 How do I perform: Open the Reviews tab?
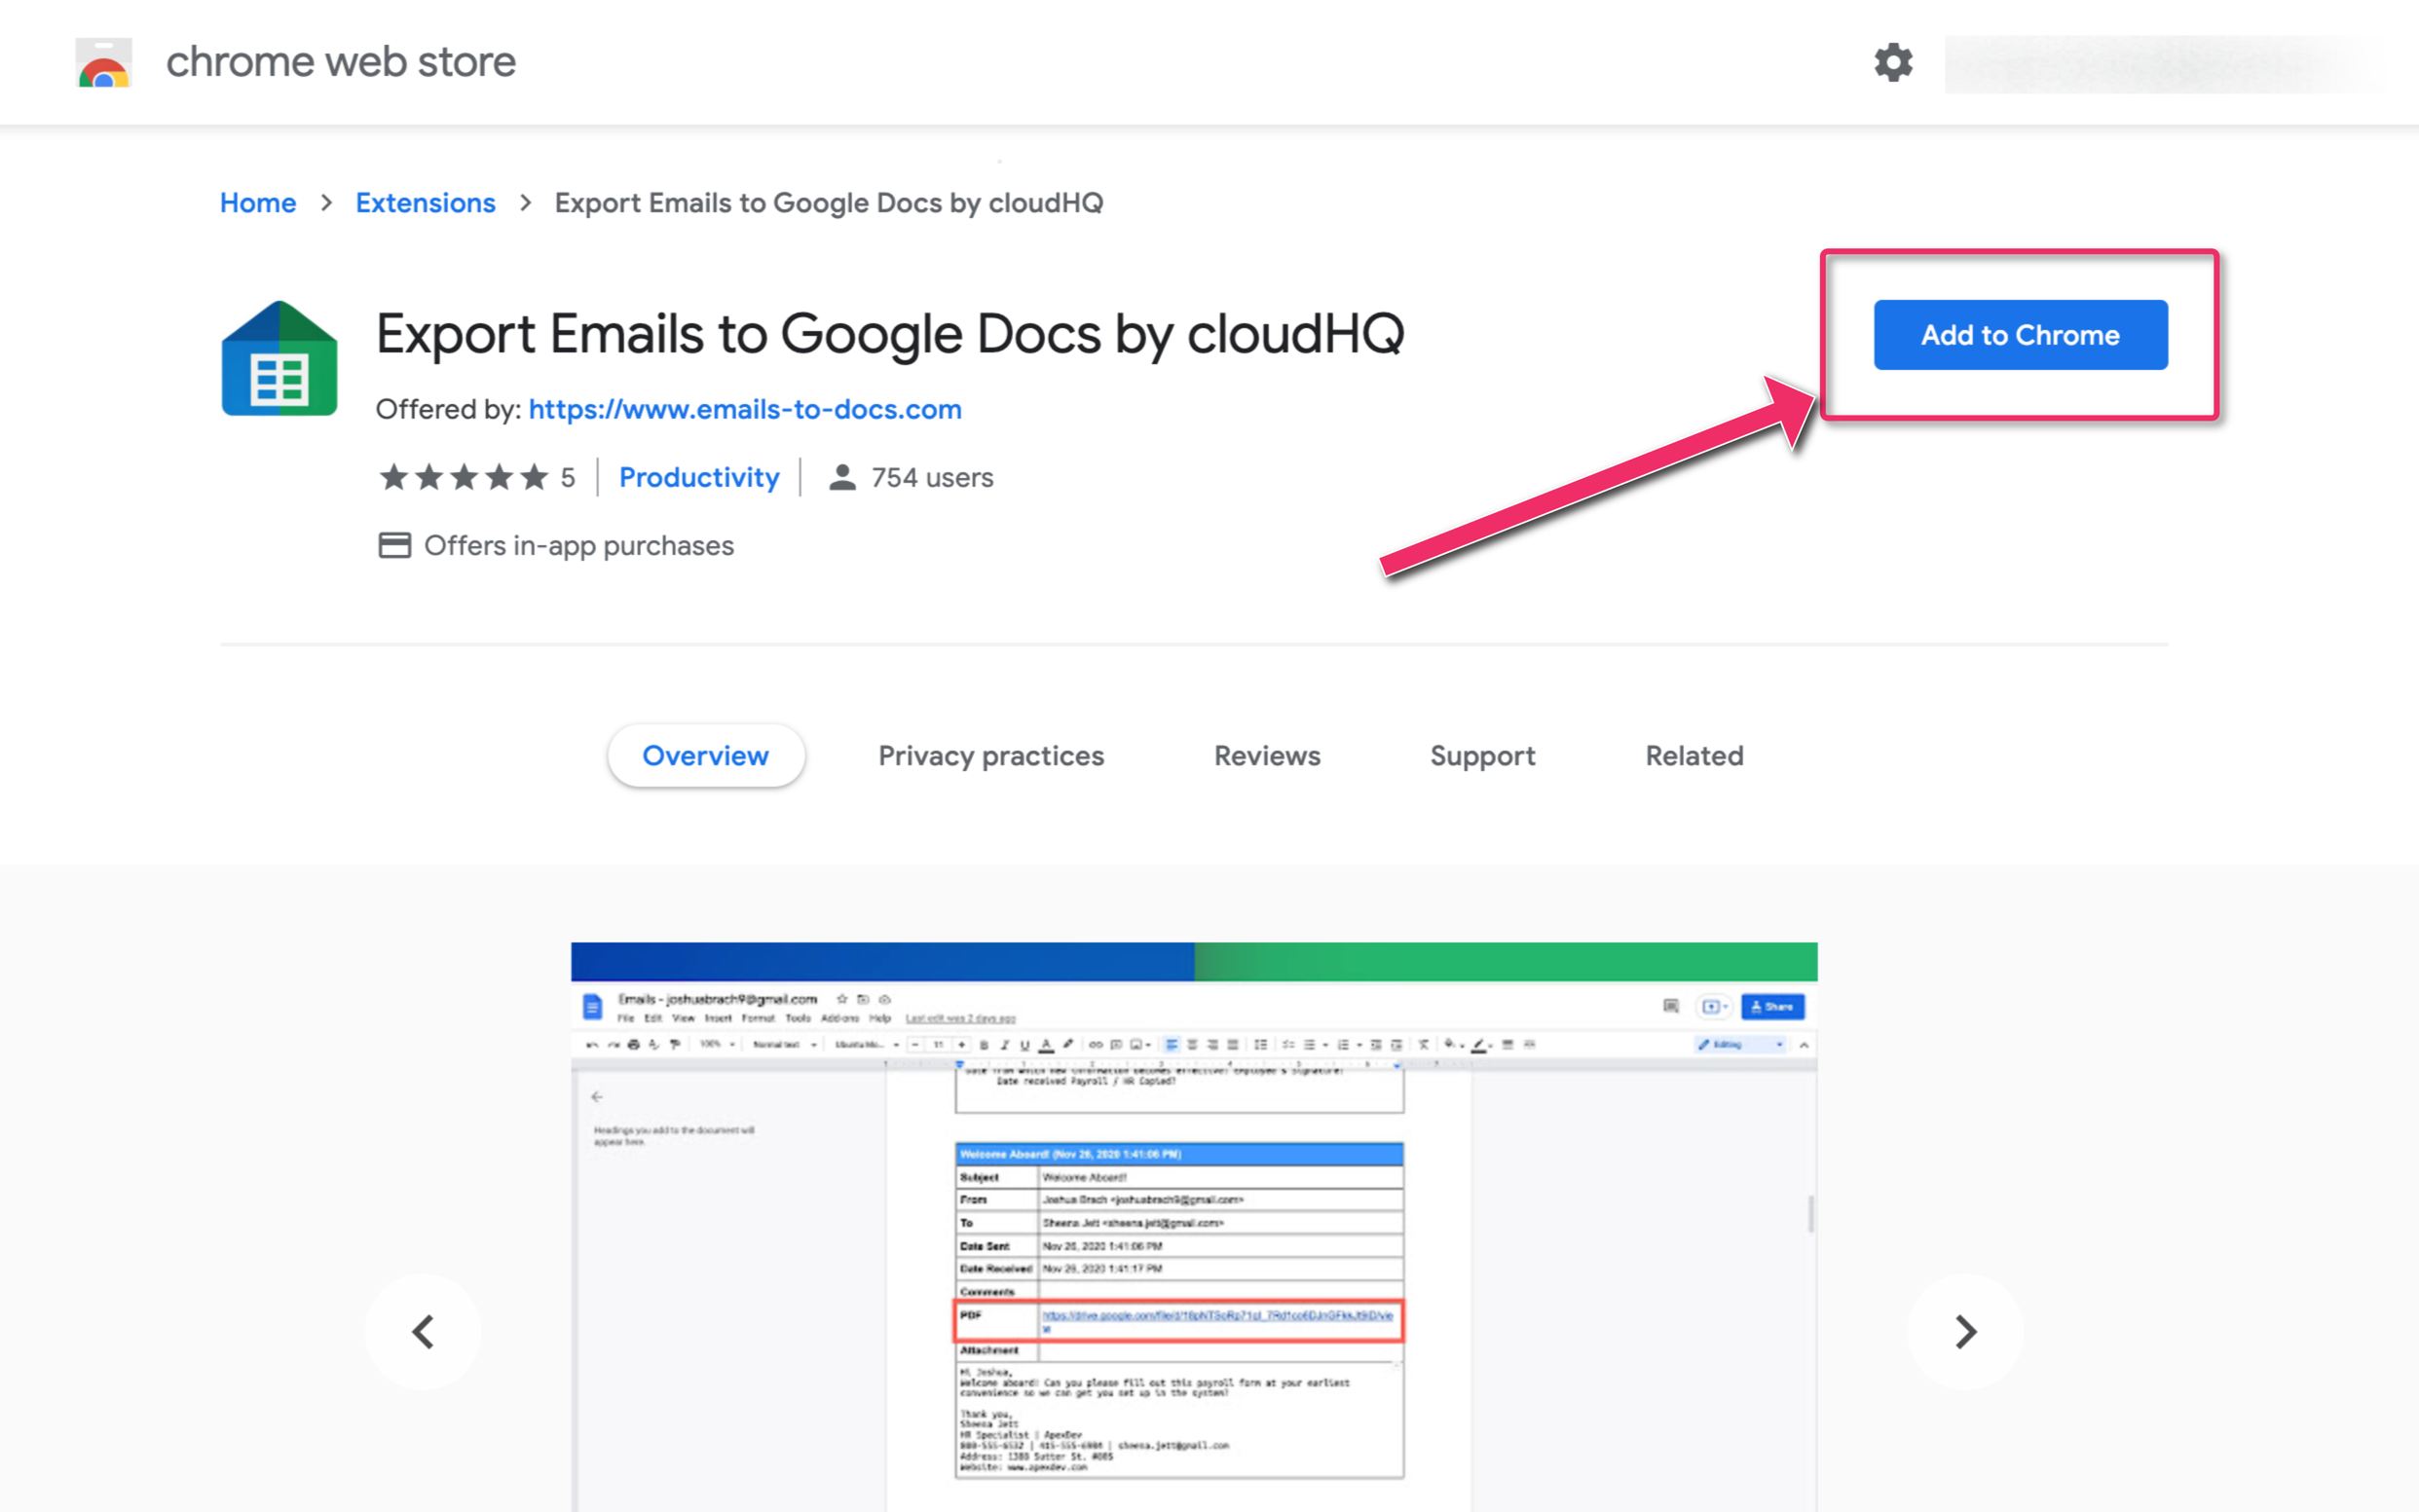point(1267,756)
